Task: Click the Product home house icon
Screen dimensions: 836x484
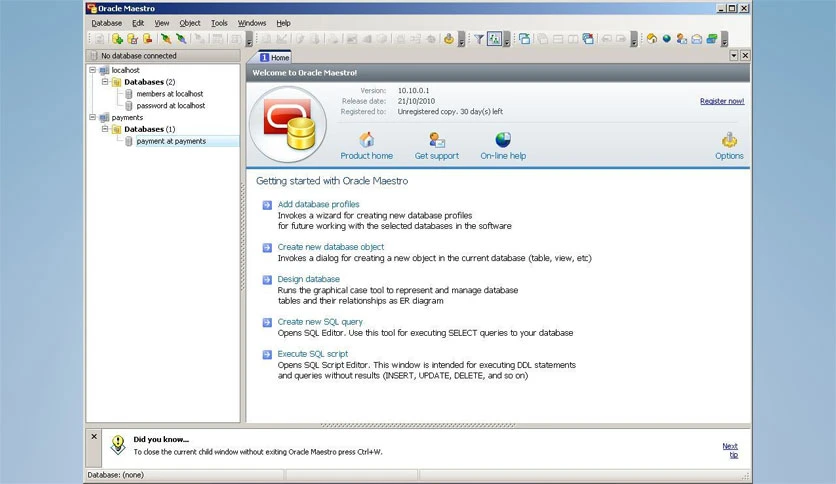Action: pyautogui.click(x=366, y=140)
